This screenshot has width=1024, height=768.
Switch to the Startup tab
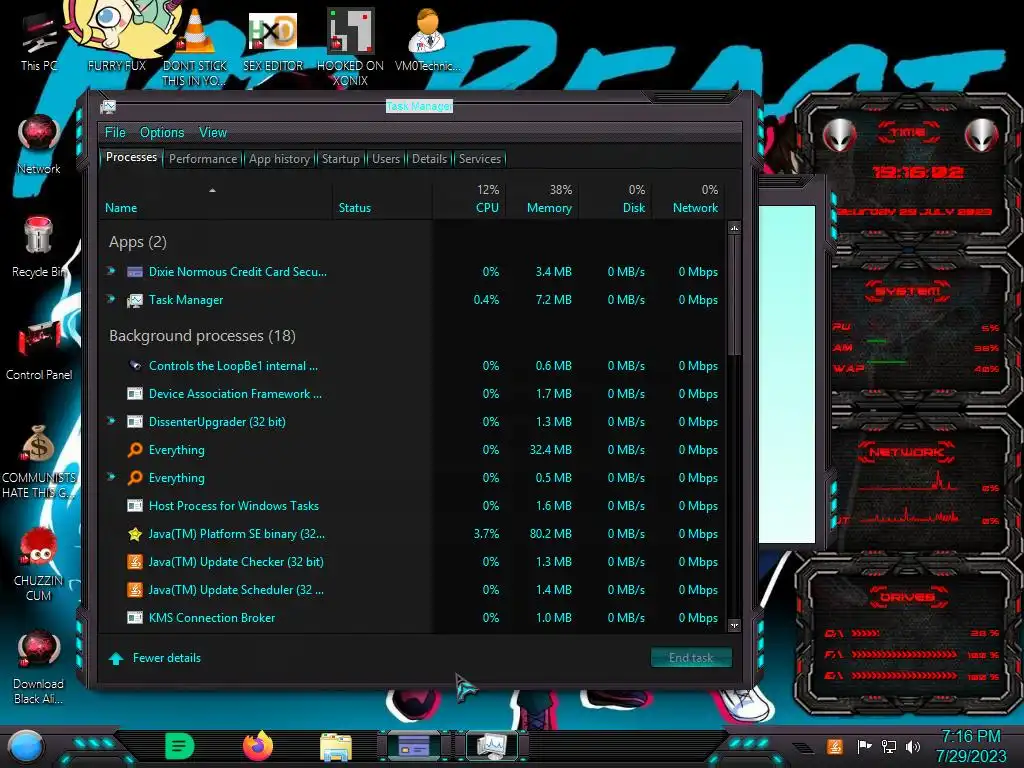click(340, 159)
